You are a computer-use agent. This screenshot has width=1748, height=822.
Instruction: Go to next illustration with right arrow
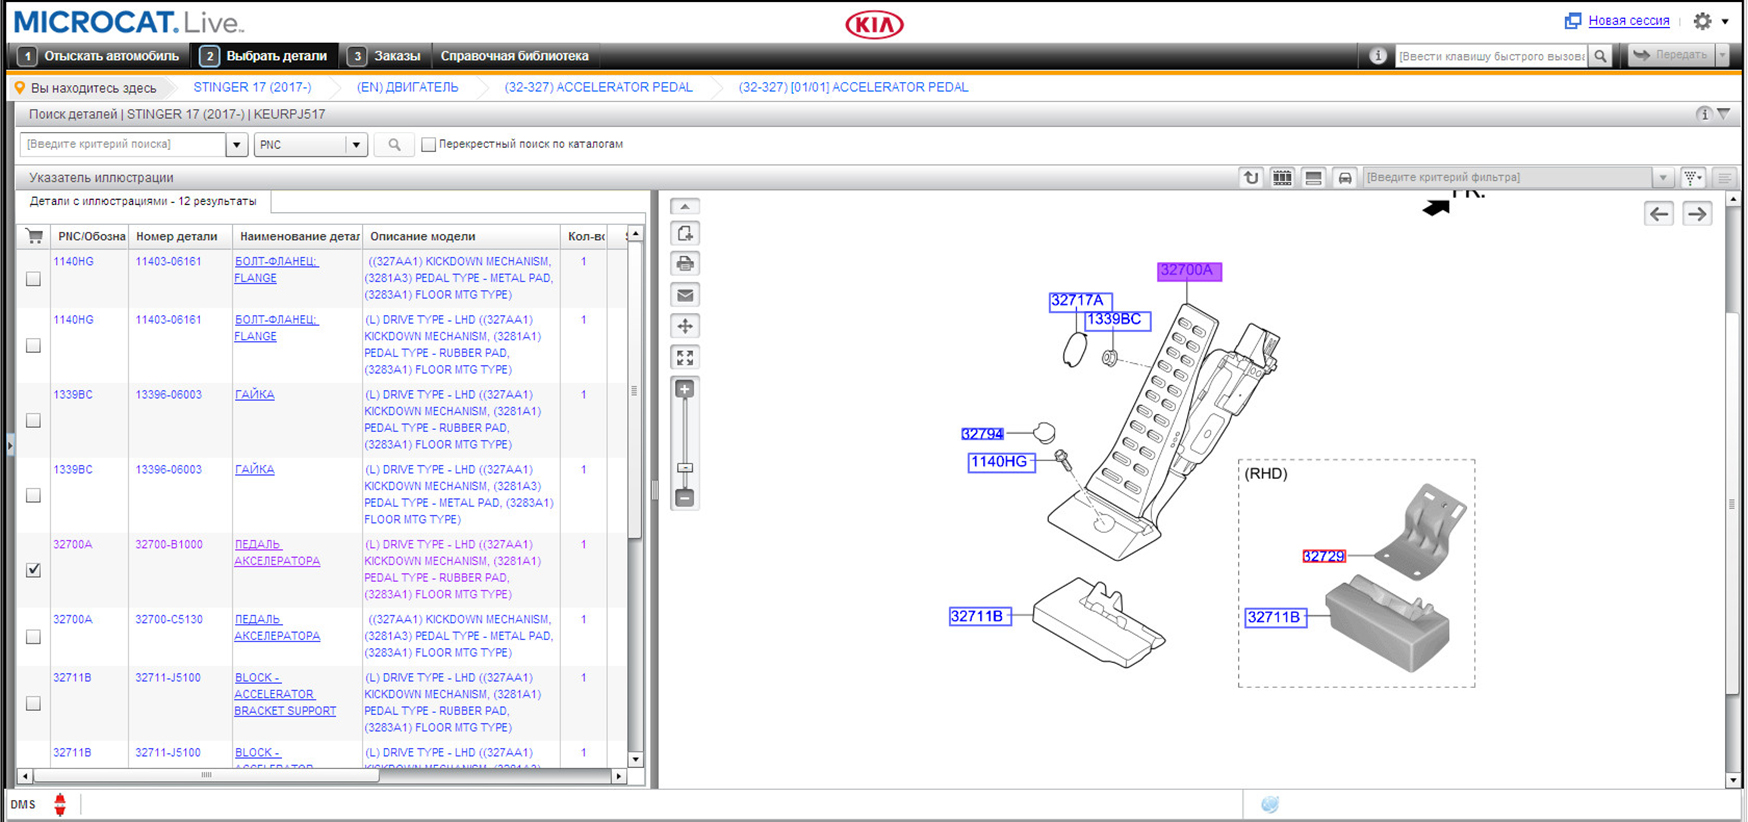click(1697, 214)
